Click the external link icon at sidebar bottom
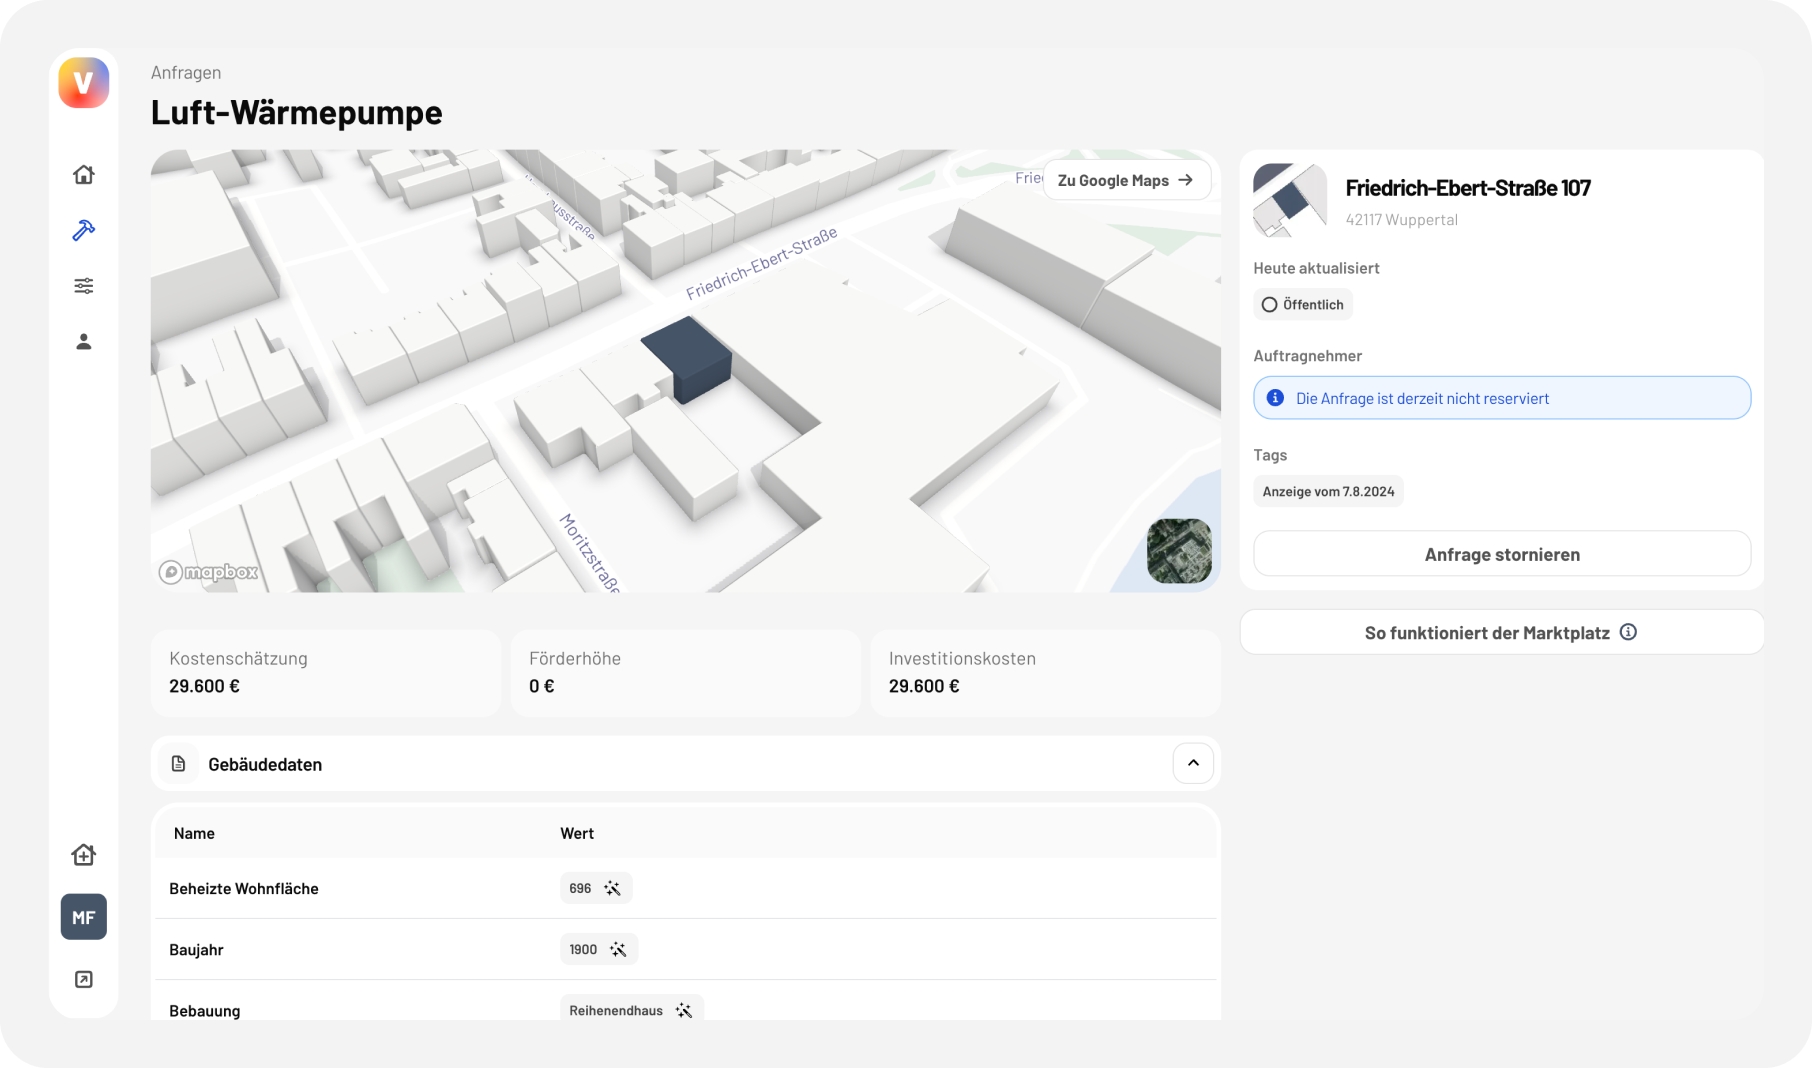 click(x=84, y=979)
